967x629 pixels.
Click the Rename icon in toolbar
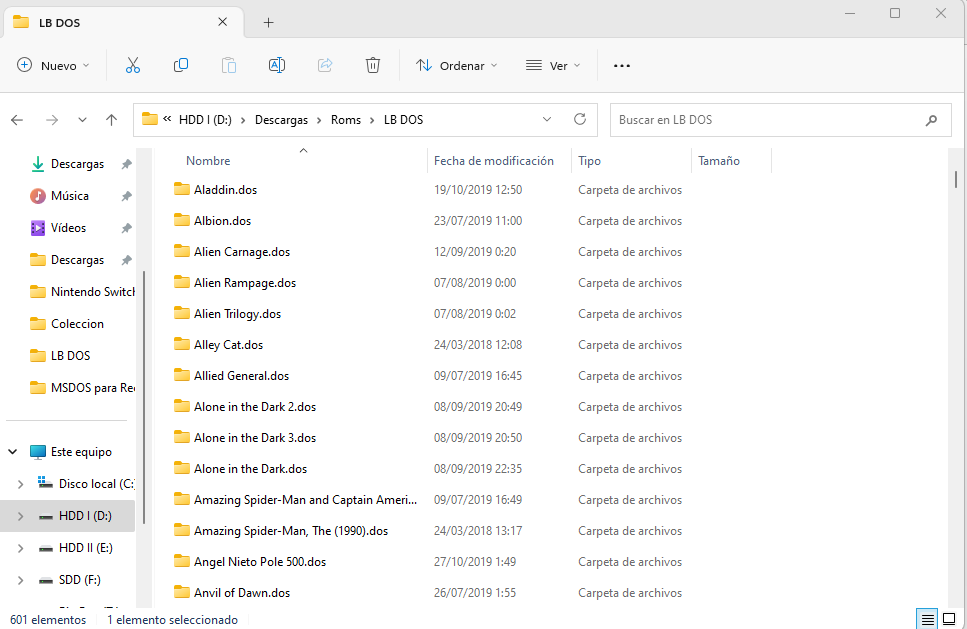[277, 65]
